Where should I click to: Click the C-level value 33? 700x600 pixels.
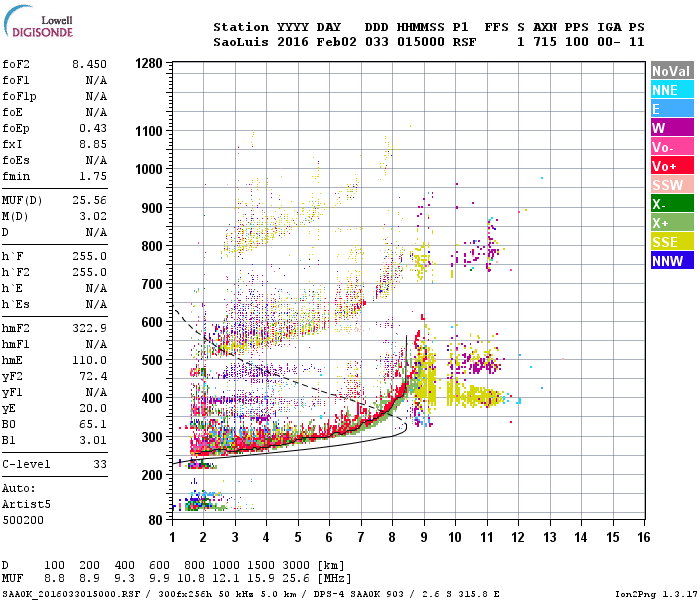point(100,464)
